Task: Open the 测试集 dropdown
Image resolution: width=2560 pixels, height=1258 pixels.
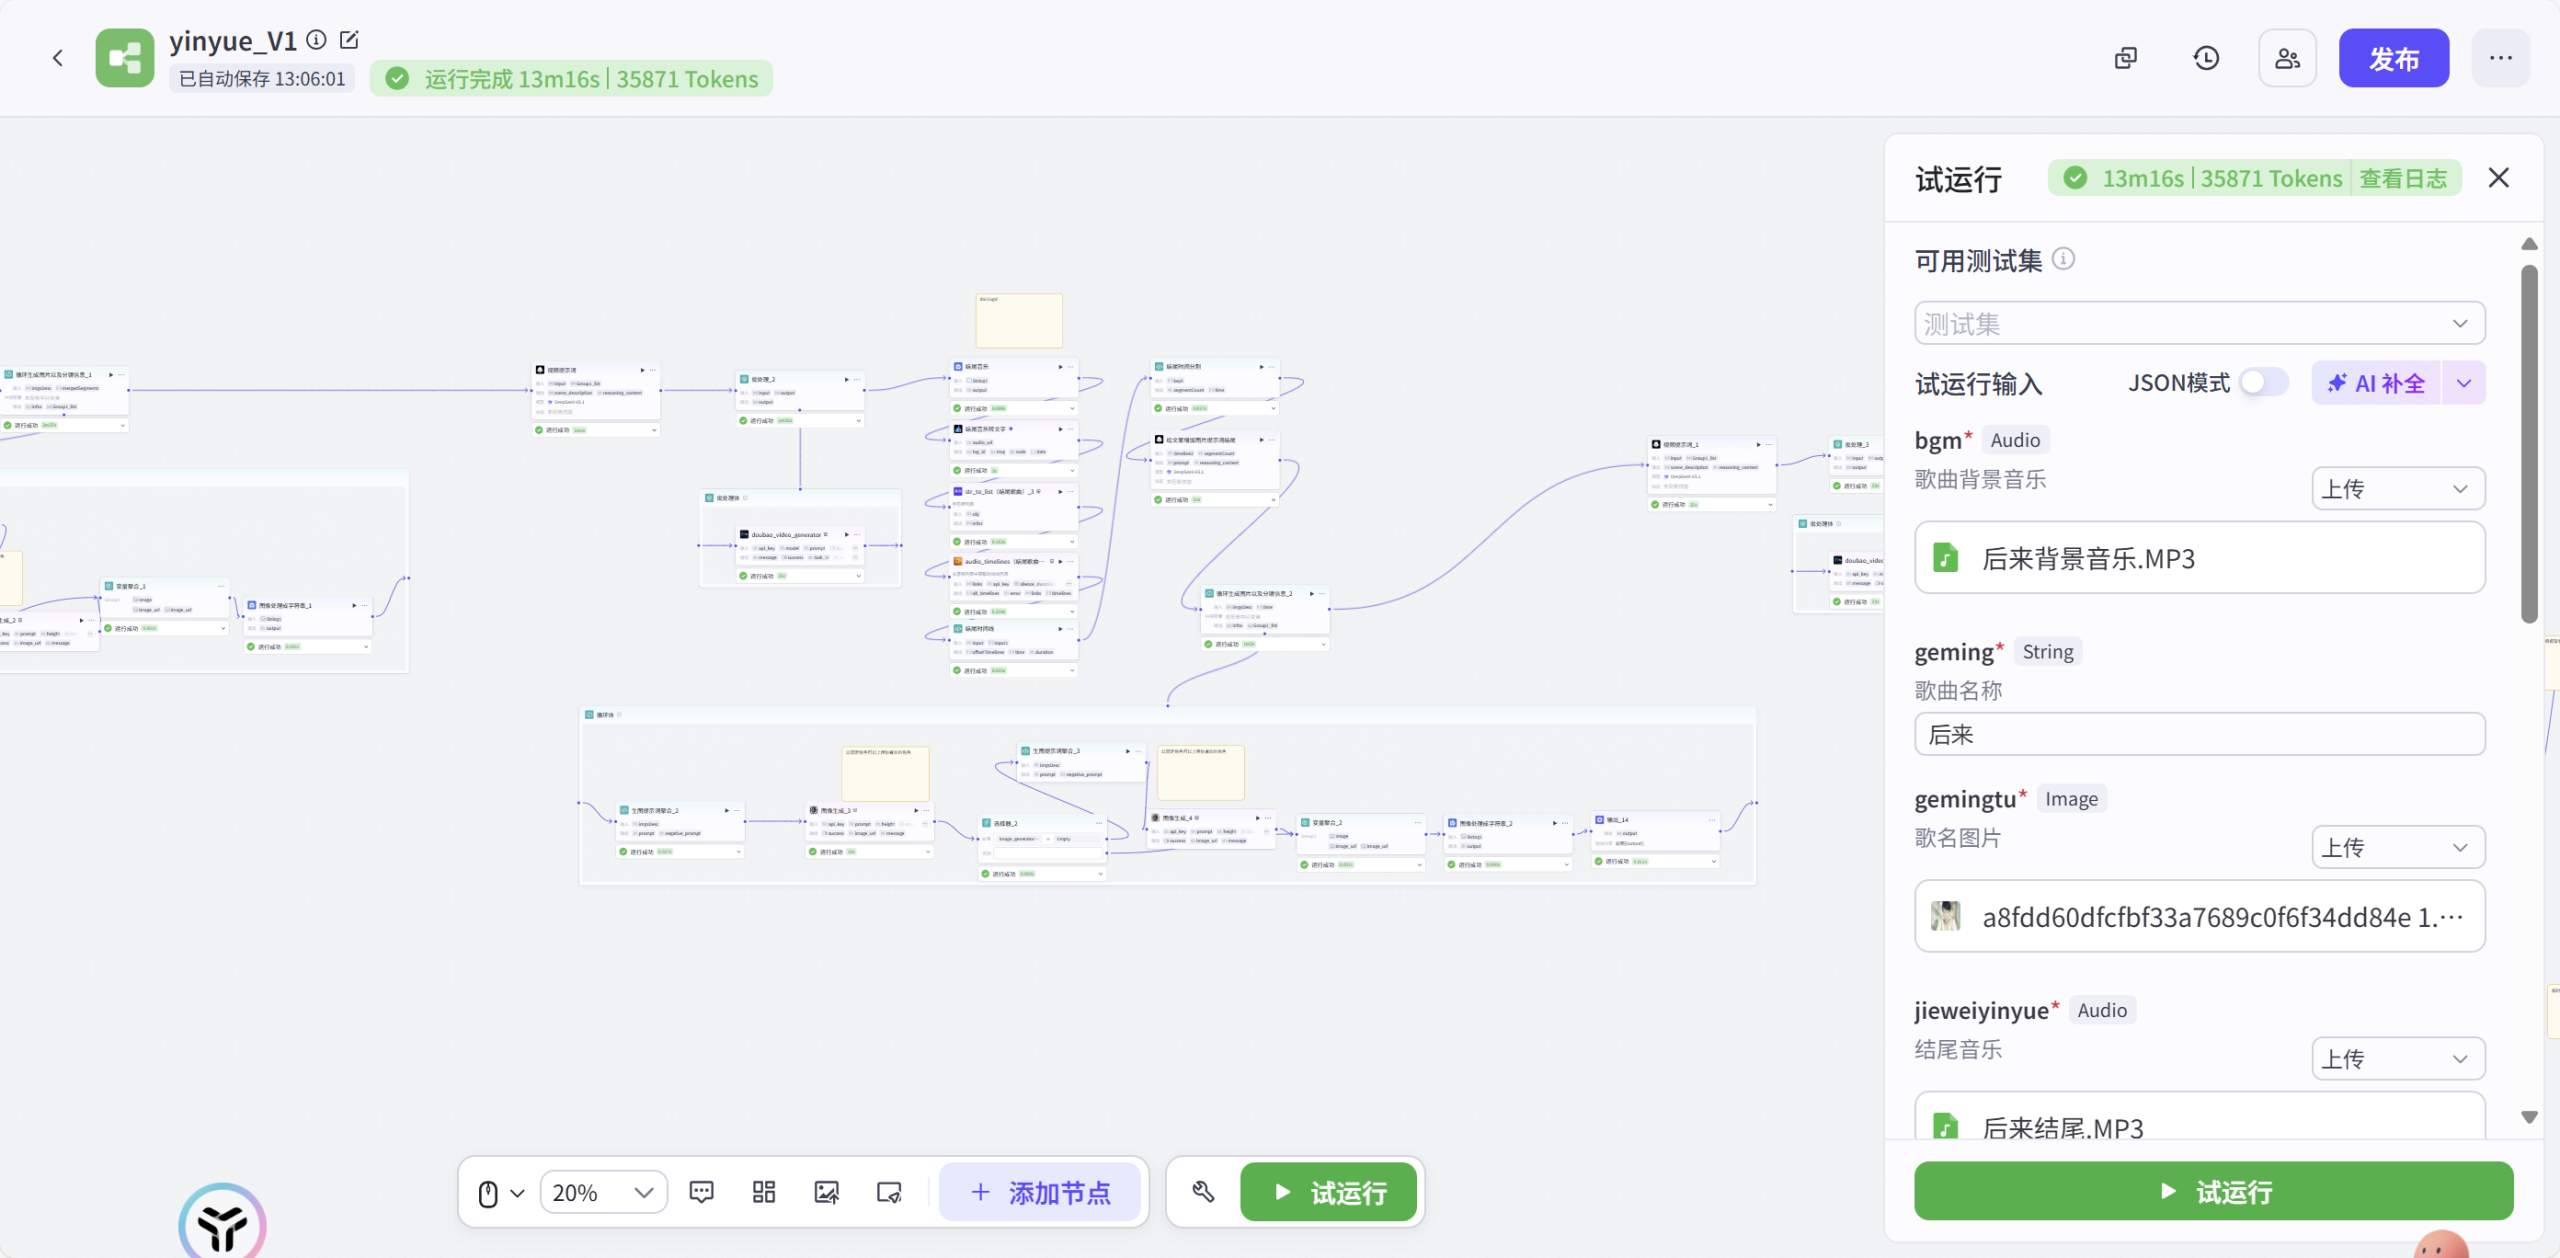Action: coord(2199,324)
